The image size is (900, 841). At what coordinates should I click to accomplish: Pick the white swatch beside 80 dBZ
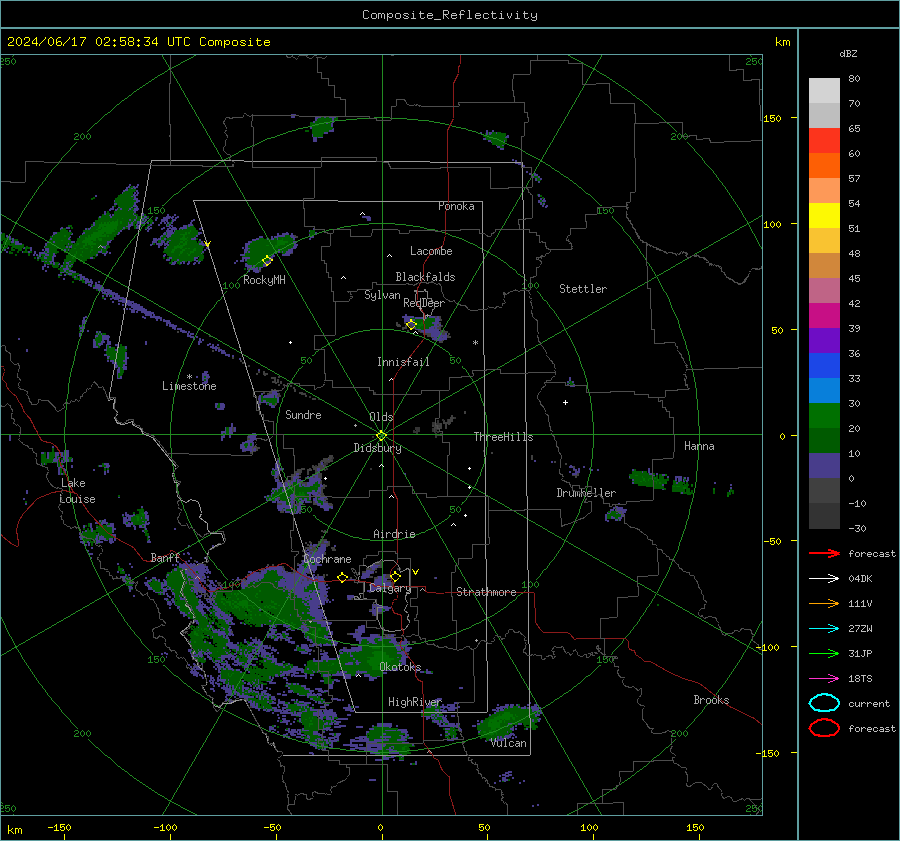point(824,90)
